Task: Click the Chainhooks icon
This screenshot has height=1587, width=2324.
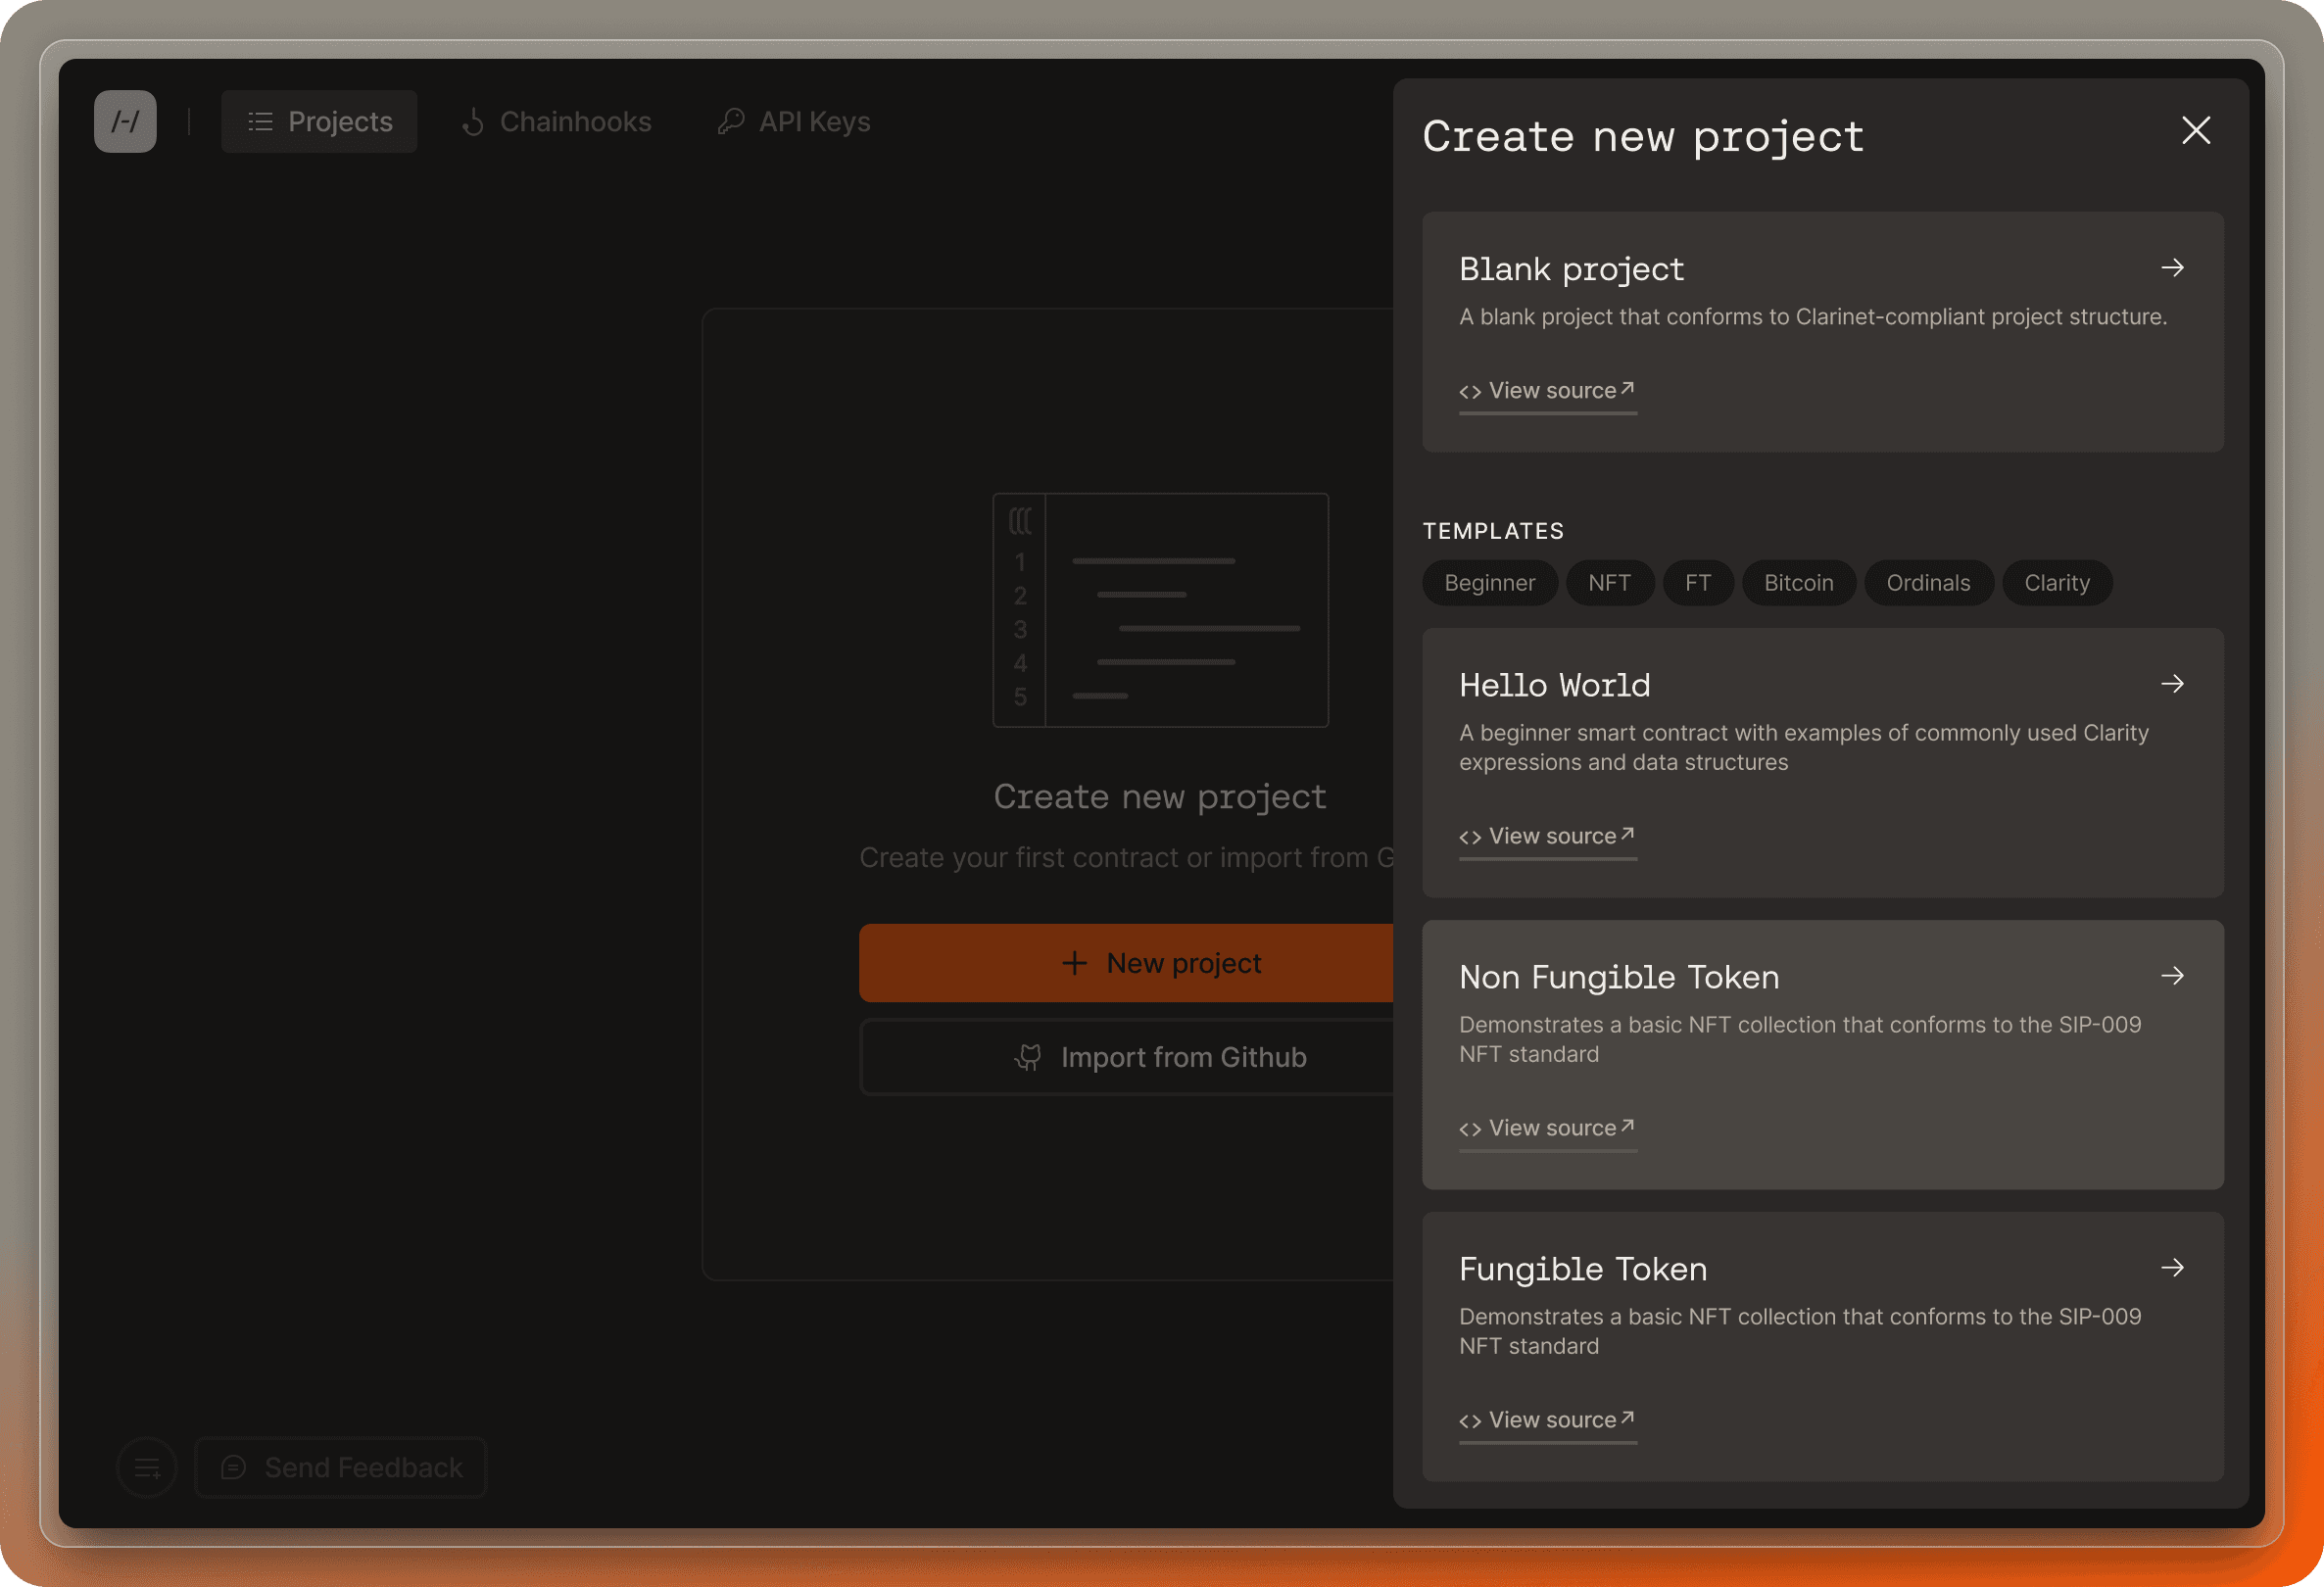Action: [x=469, y=120]
